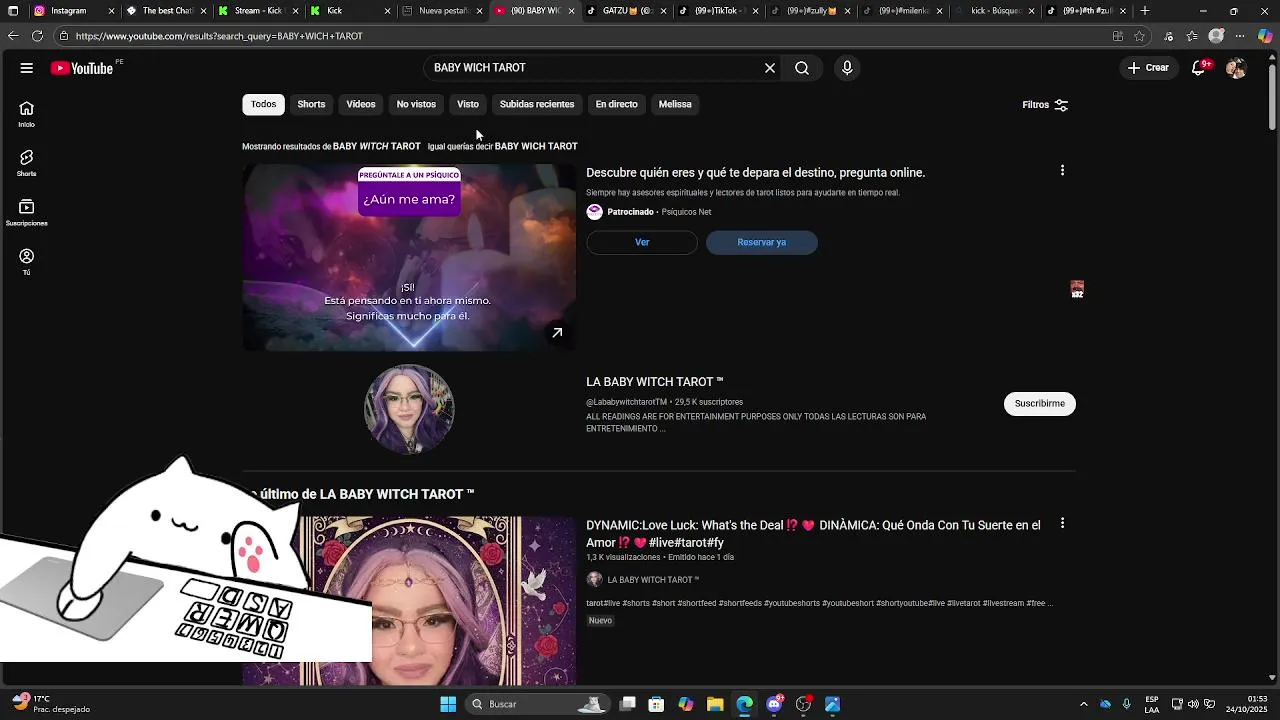Open the Tú section in the sidebar
This screenshot has height=720, width=1280.
[x=27, y=262]
